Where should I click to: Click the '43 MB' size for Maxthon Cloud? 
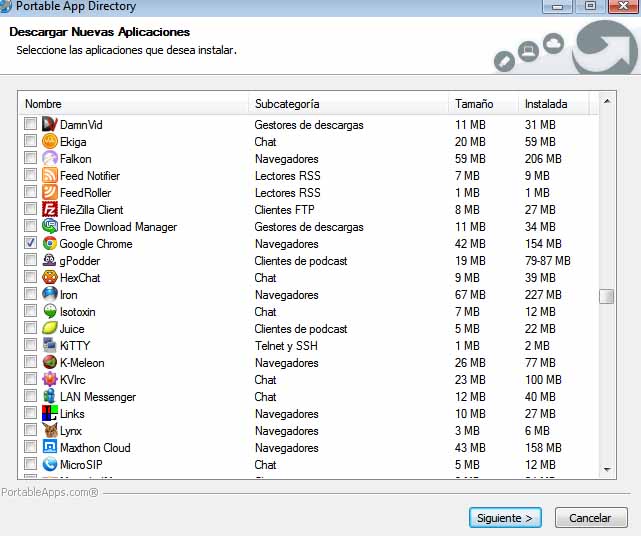(x=470, y=448)
